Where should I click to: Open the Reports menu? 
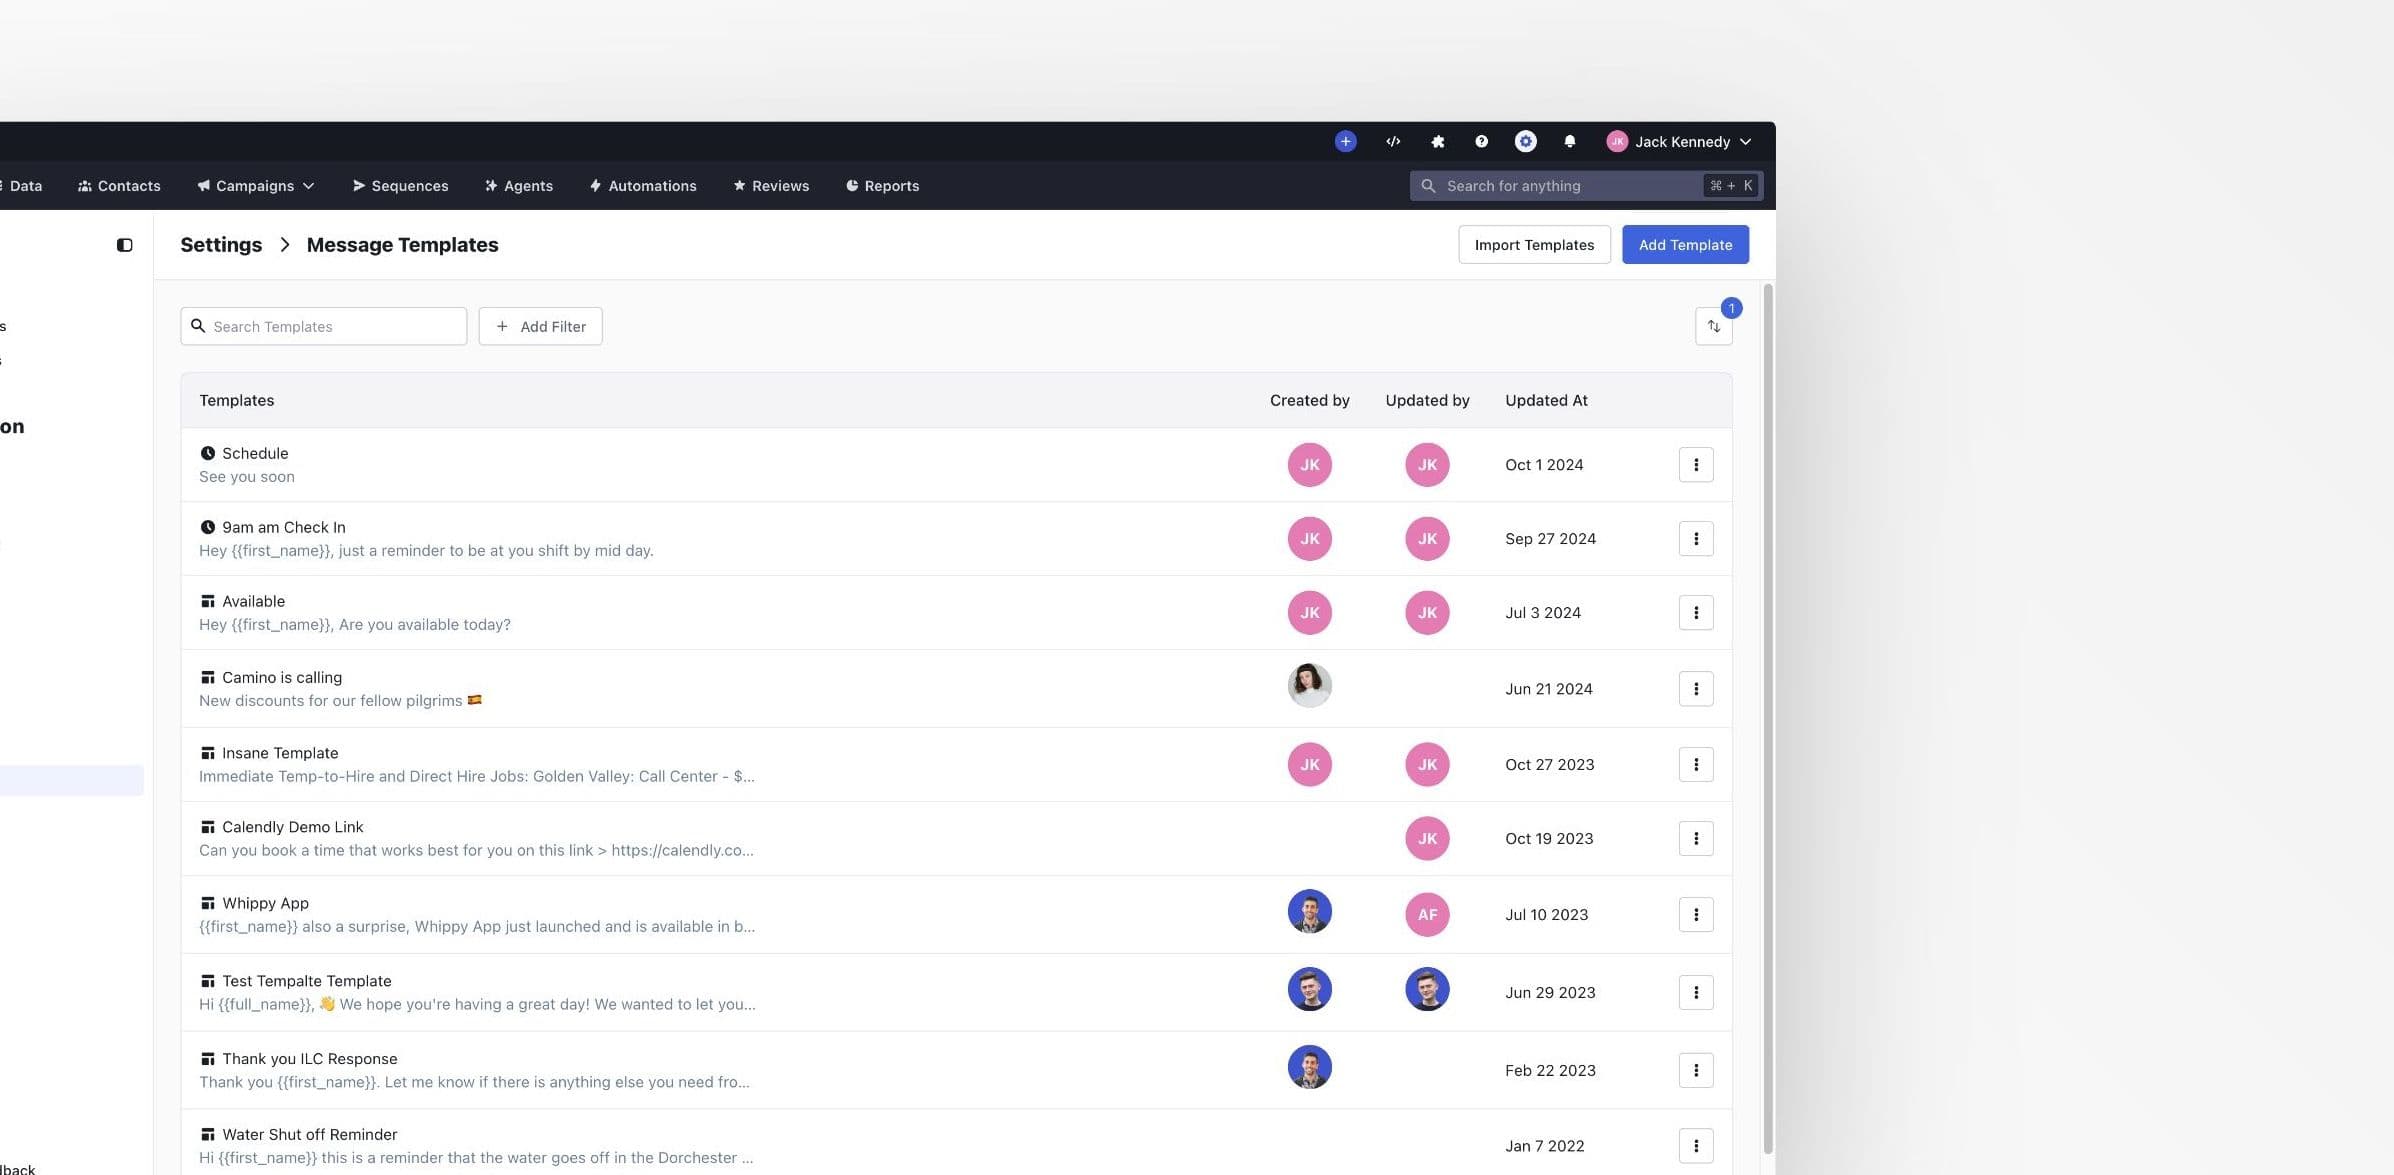[x=882, y=185]
